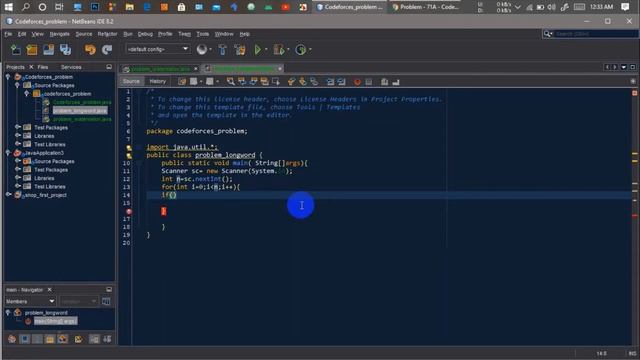The height and width of the screenshot is (360, 640).
Task: Click the red error icon beside line 16
Action: [x=129, y=211]
